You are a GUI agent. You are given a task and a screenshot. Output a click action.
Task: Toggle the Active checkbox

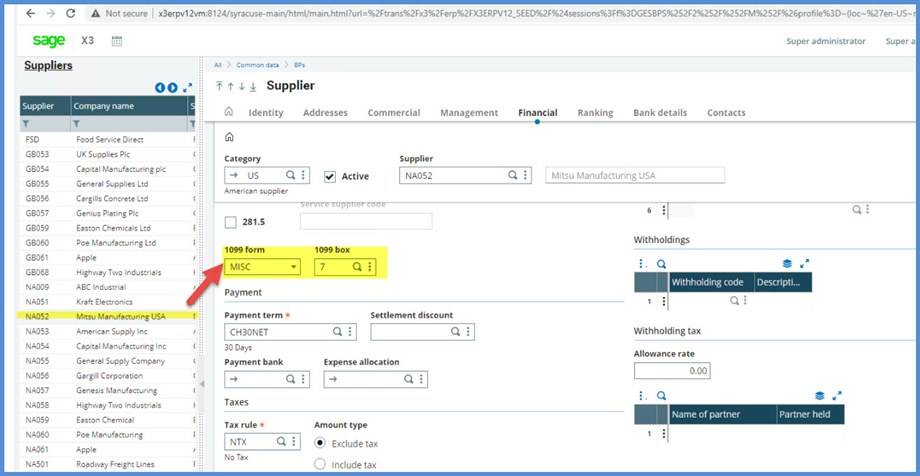(330, 177)
